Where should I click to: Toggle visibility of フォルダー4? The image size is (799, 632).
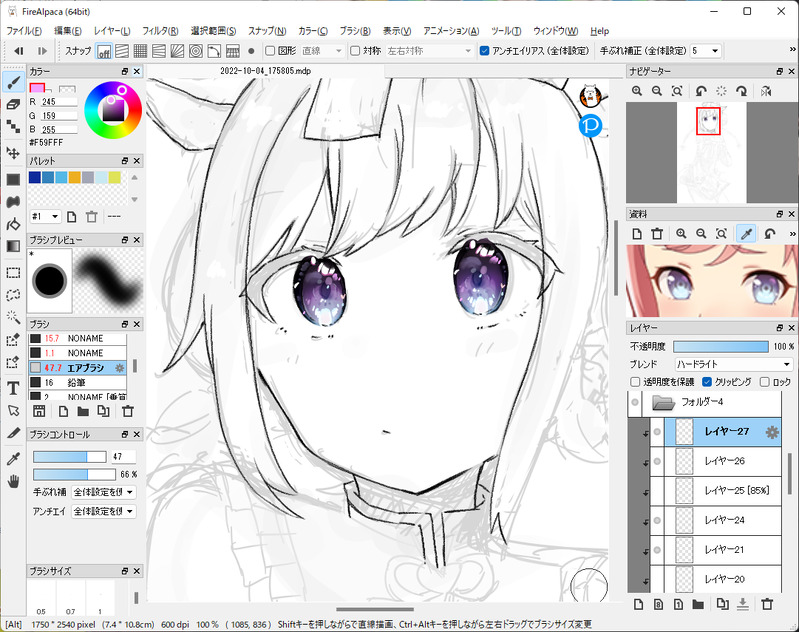(x=635, y=402)
